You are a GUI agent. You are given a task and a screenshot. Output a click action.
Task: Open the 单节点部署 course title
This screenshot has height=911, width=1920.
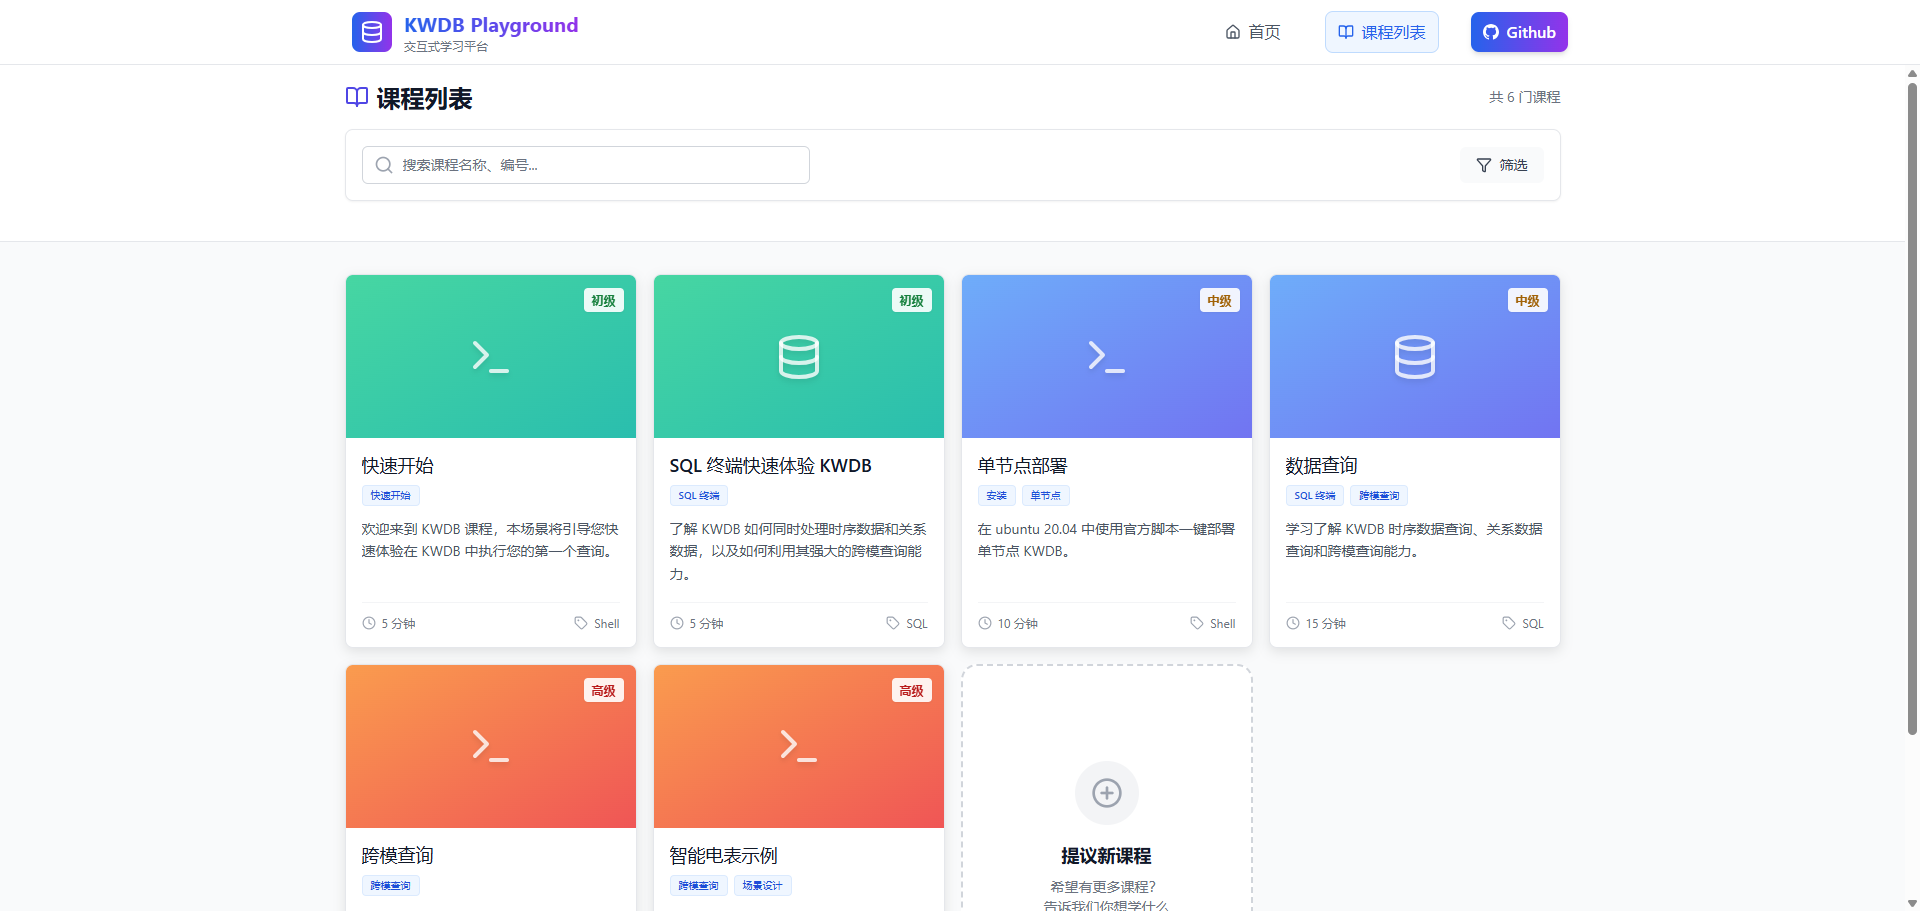pyautogui.click(x=1023, y=466)
